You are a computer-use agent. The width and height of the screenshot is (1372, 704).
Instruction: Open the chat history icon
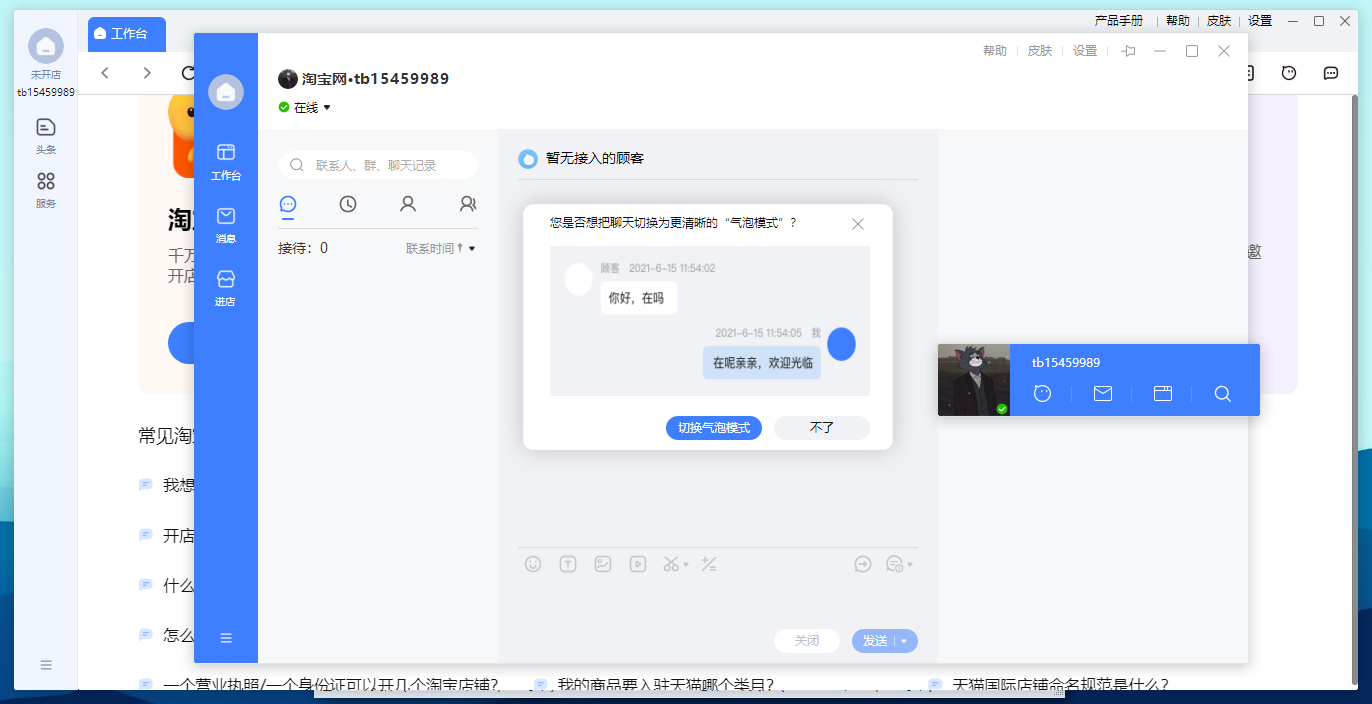click(895, 564)
